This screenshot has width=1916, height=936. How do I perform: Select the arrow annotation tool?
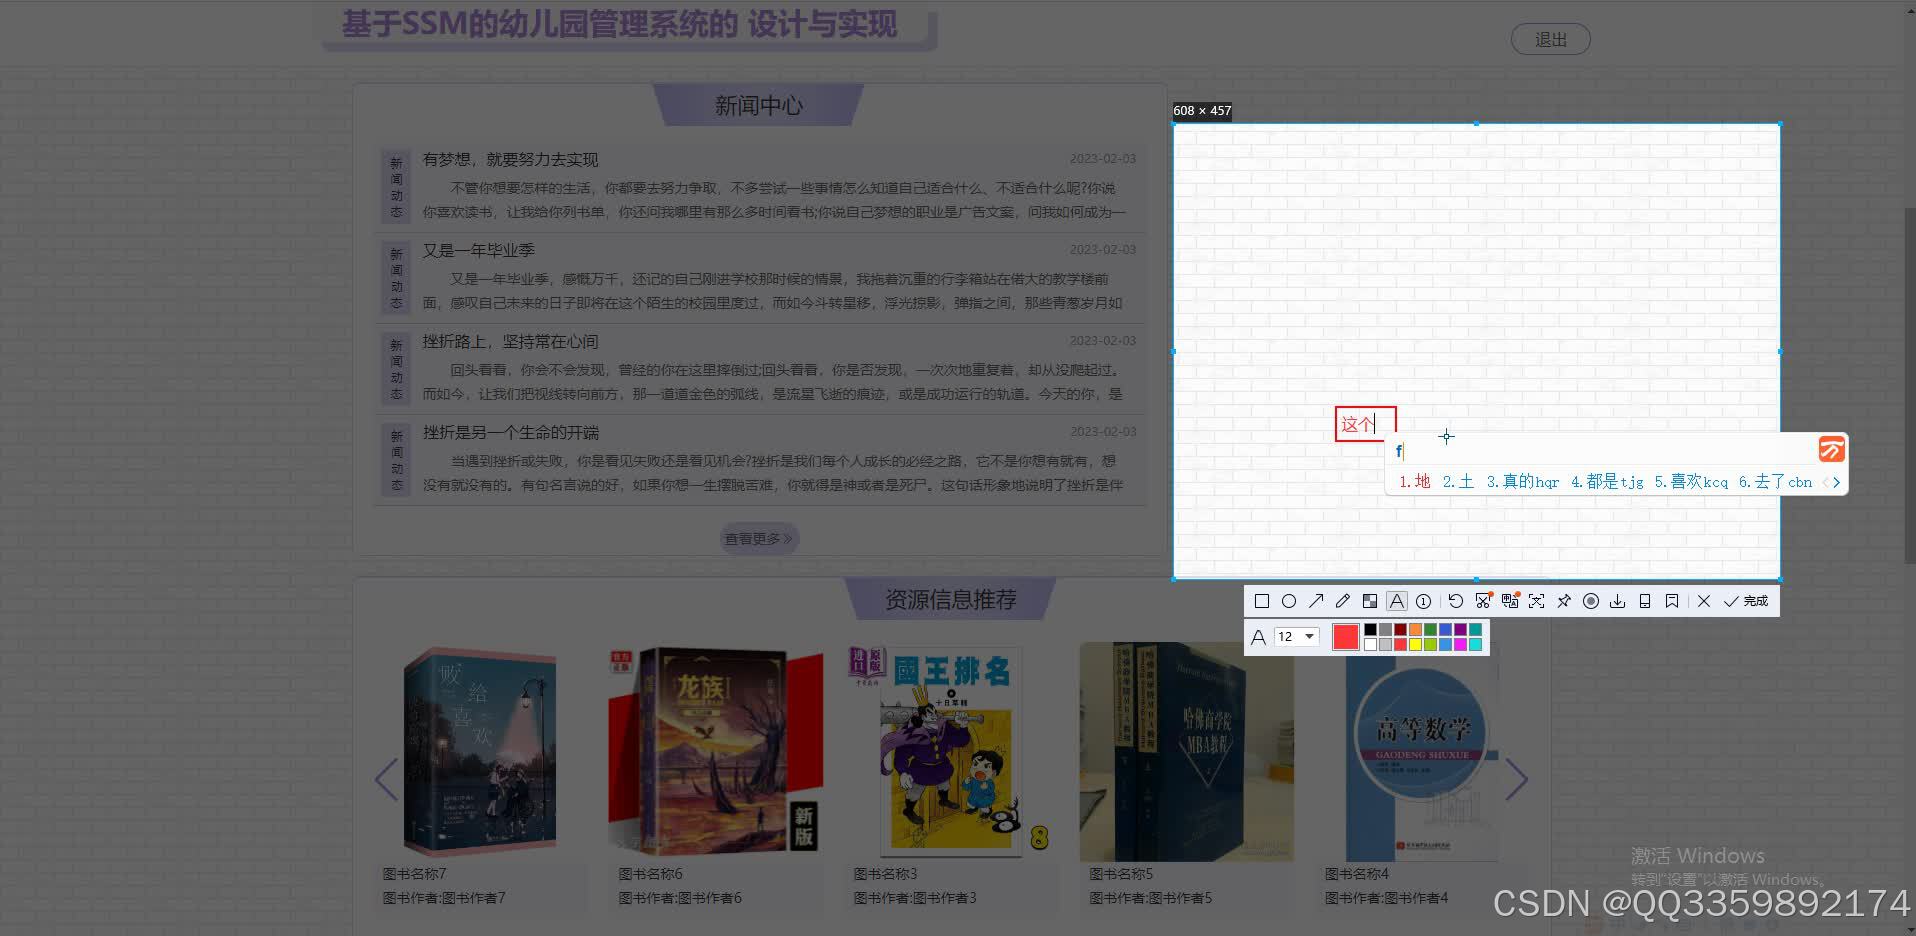(x=1316, y=601)
